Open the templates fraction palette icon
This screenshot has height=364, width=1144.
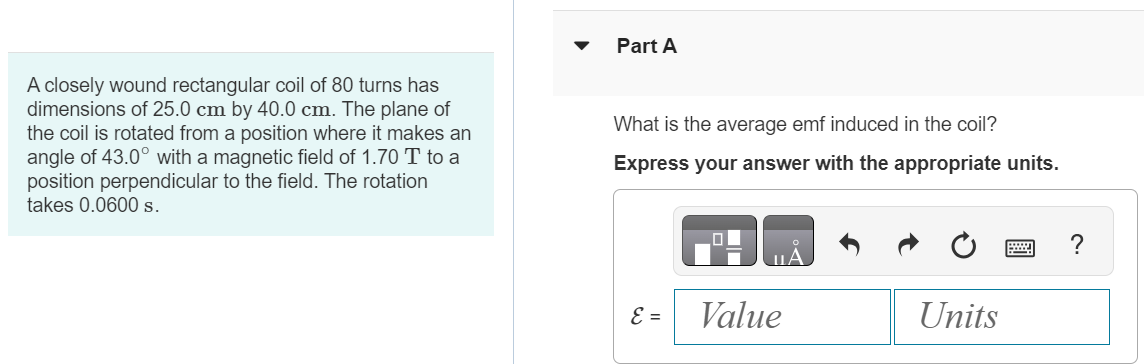[x=719, y=241]
